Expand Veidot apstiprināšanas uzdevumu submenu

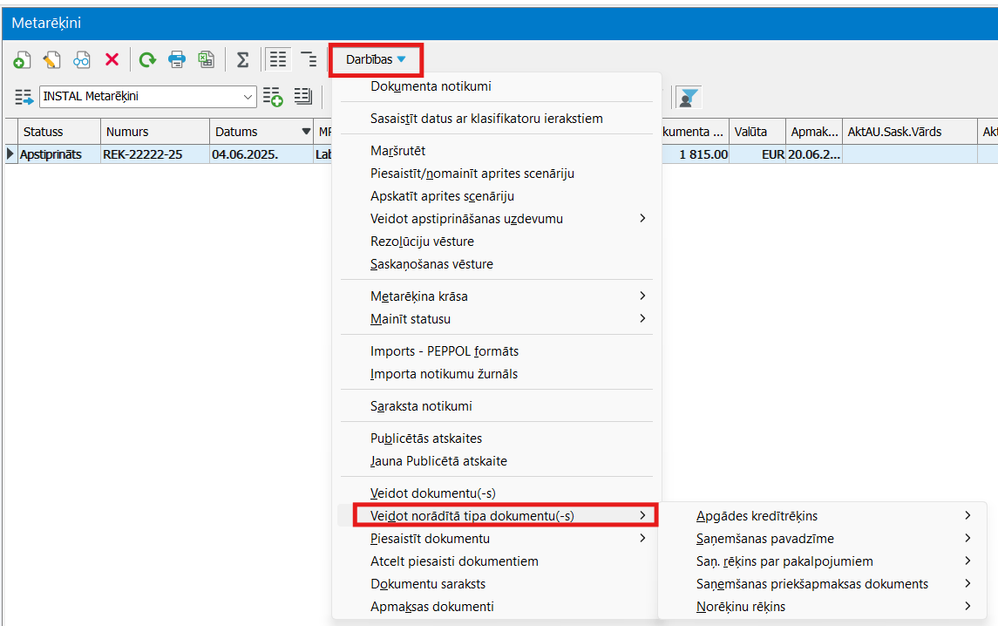(497, 218)
